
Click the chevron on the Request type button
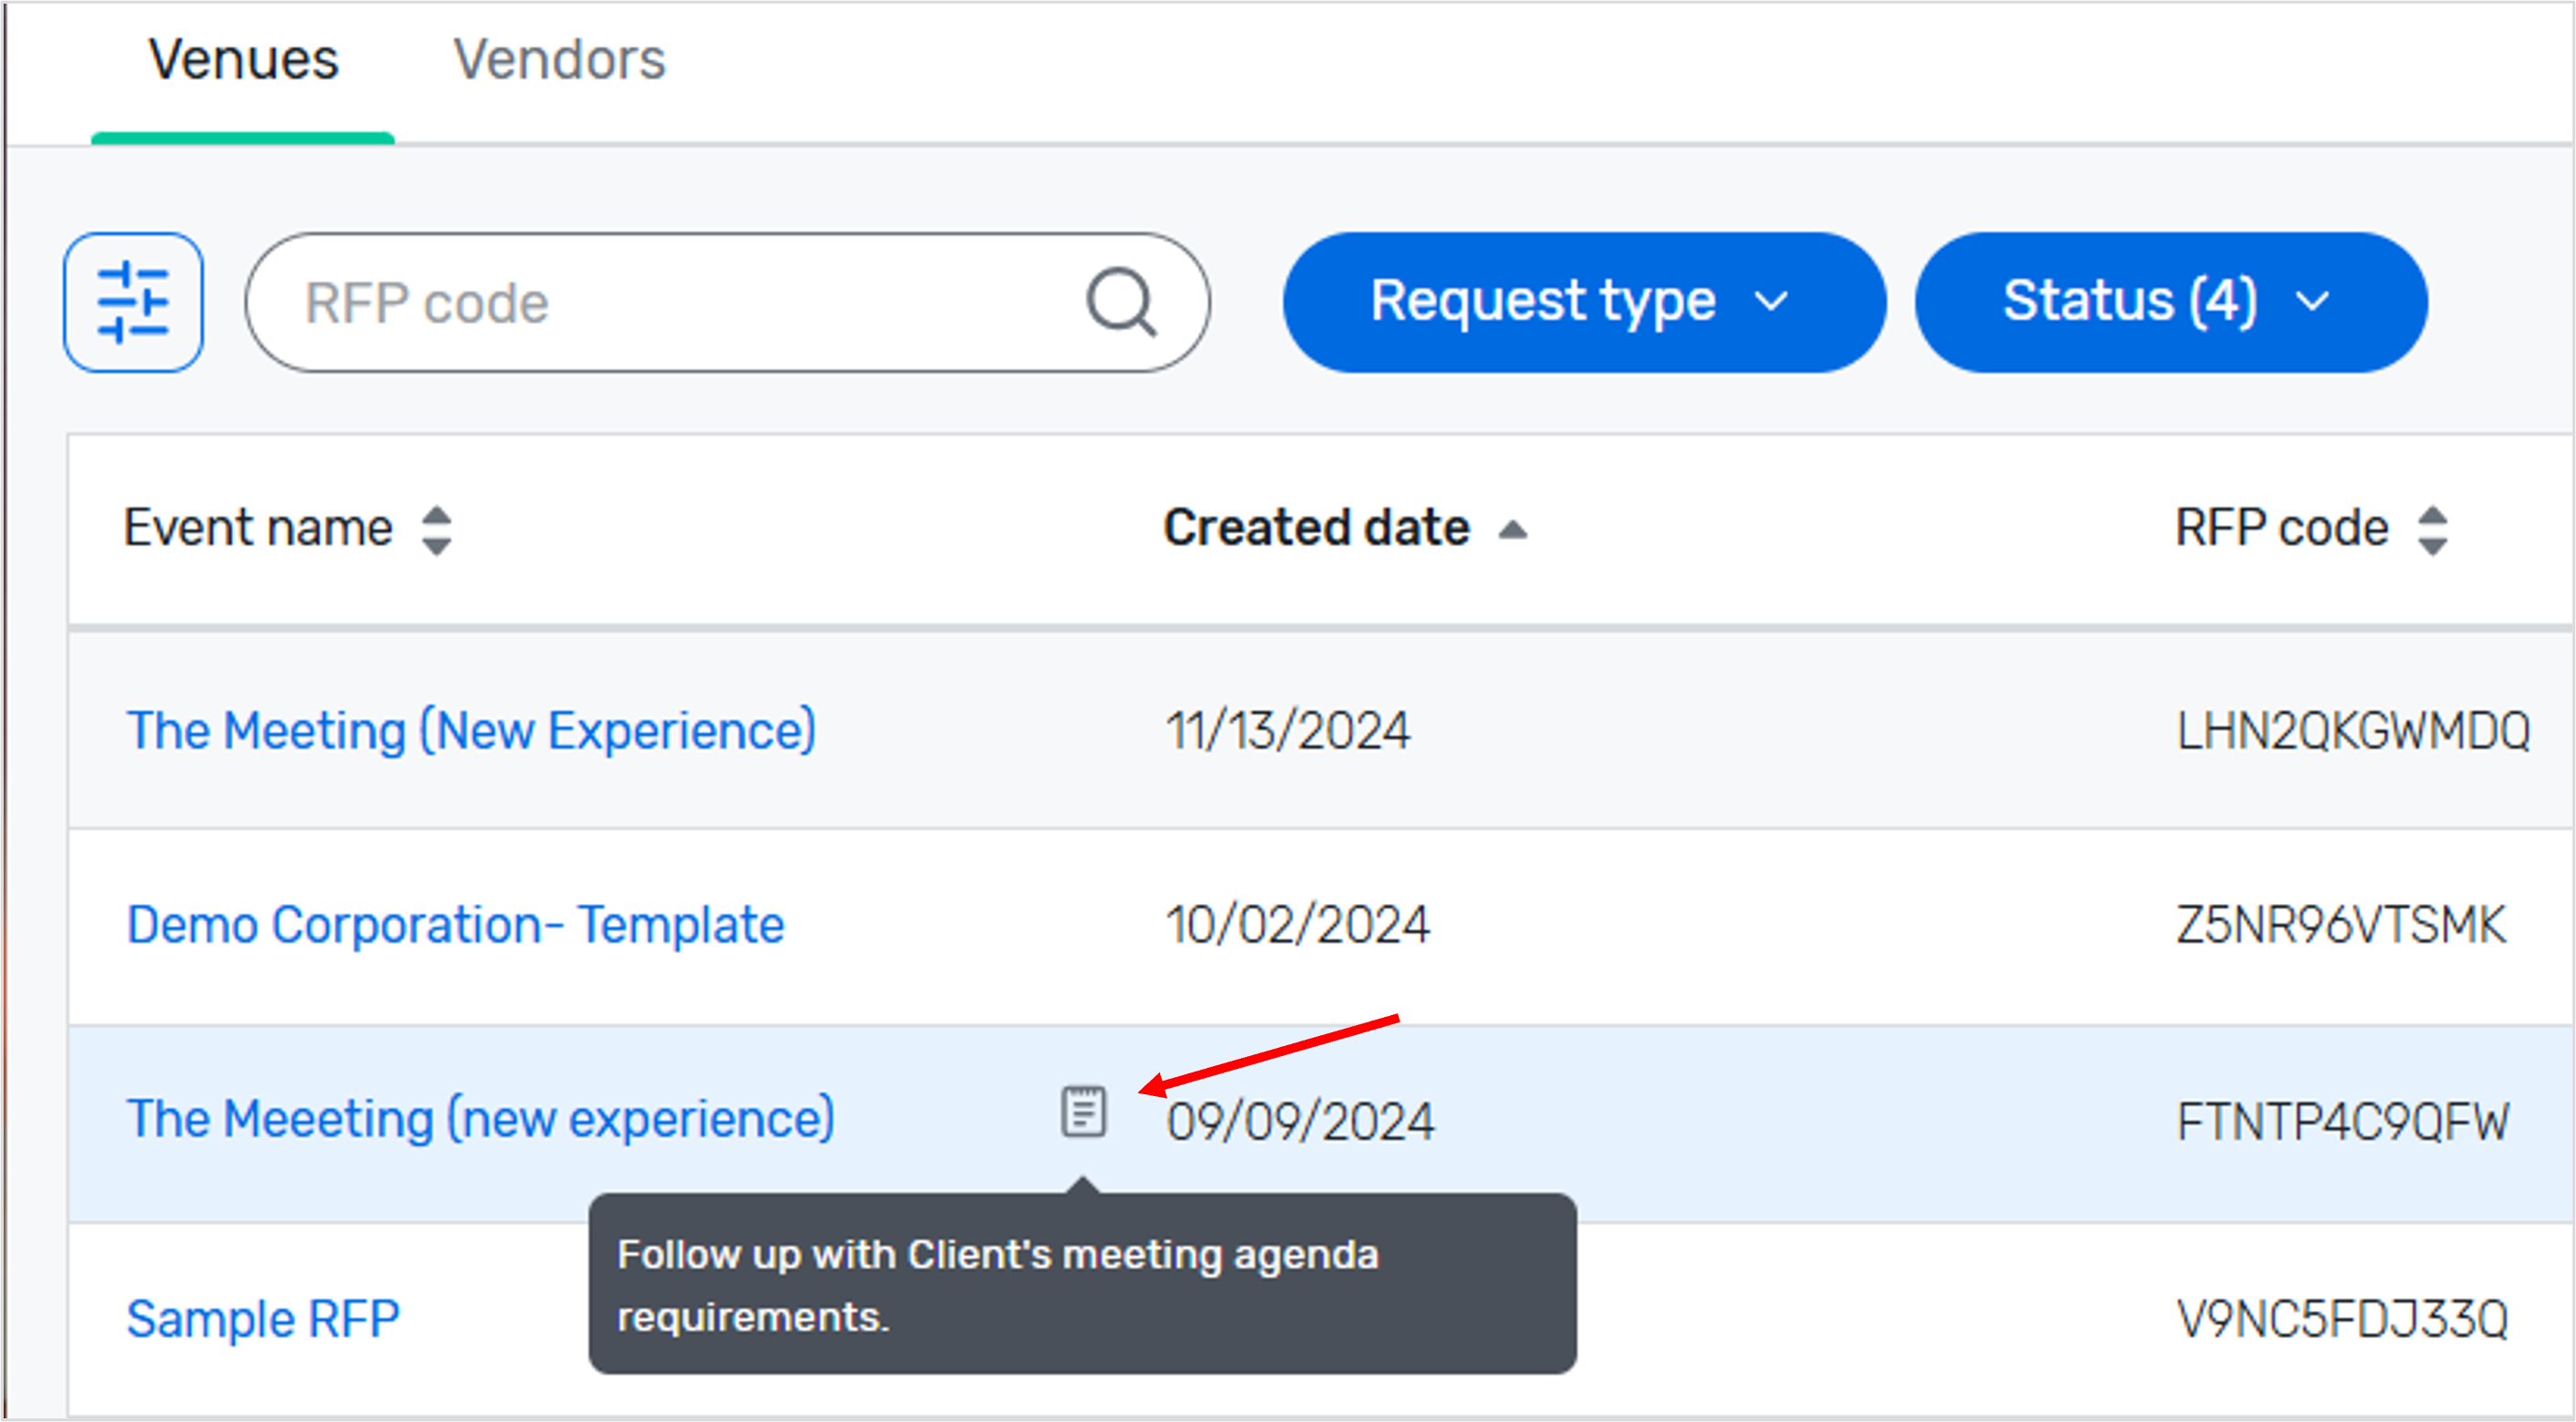pyautogui.click(x=1770, y=300)
